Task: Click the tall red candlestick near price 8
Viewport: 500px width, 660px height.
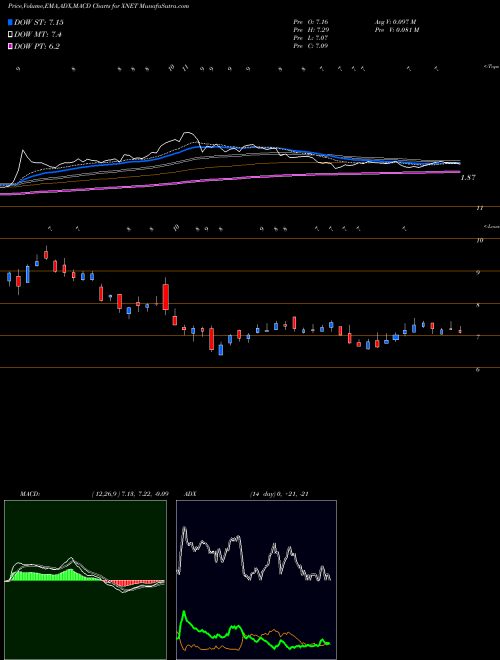Action: [166, 297]
